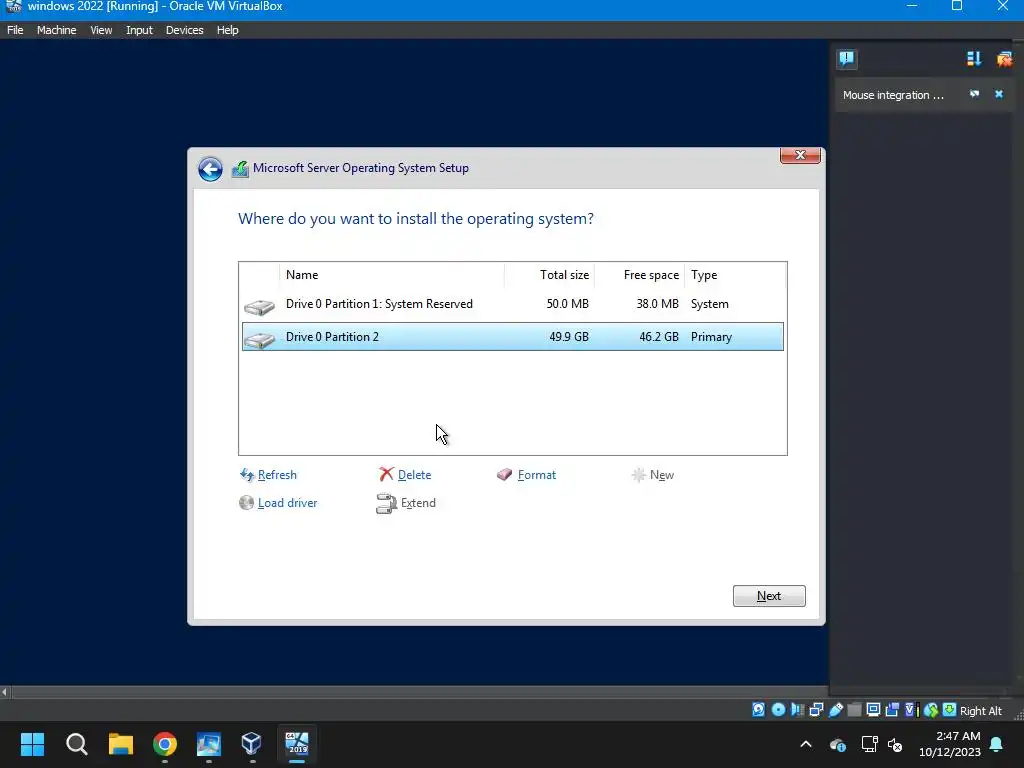Click the delete all notifications icon
Image resolution: width=1024 pixels, height=768 pixels.
tap(1004, 59)
